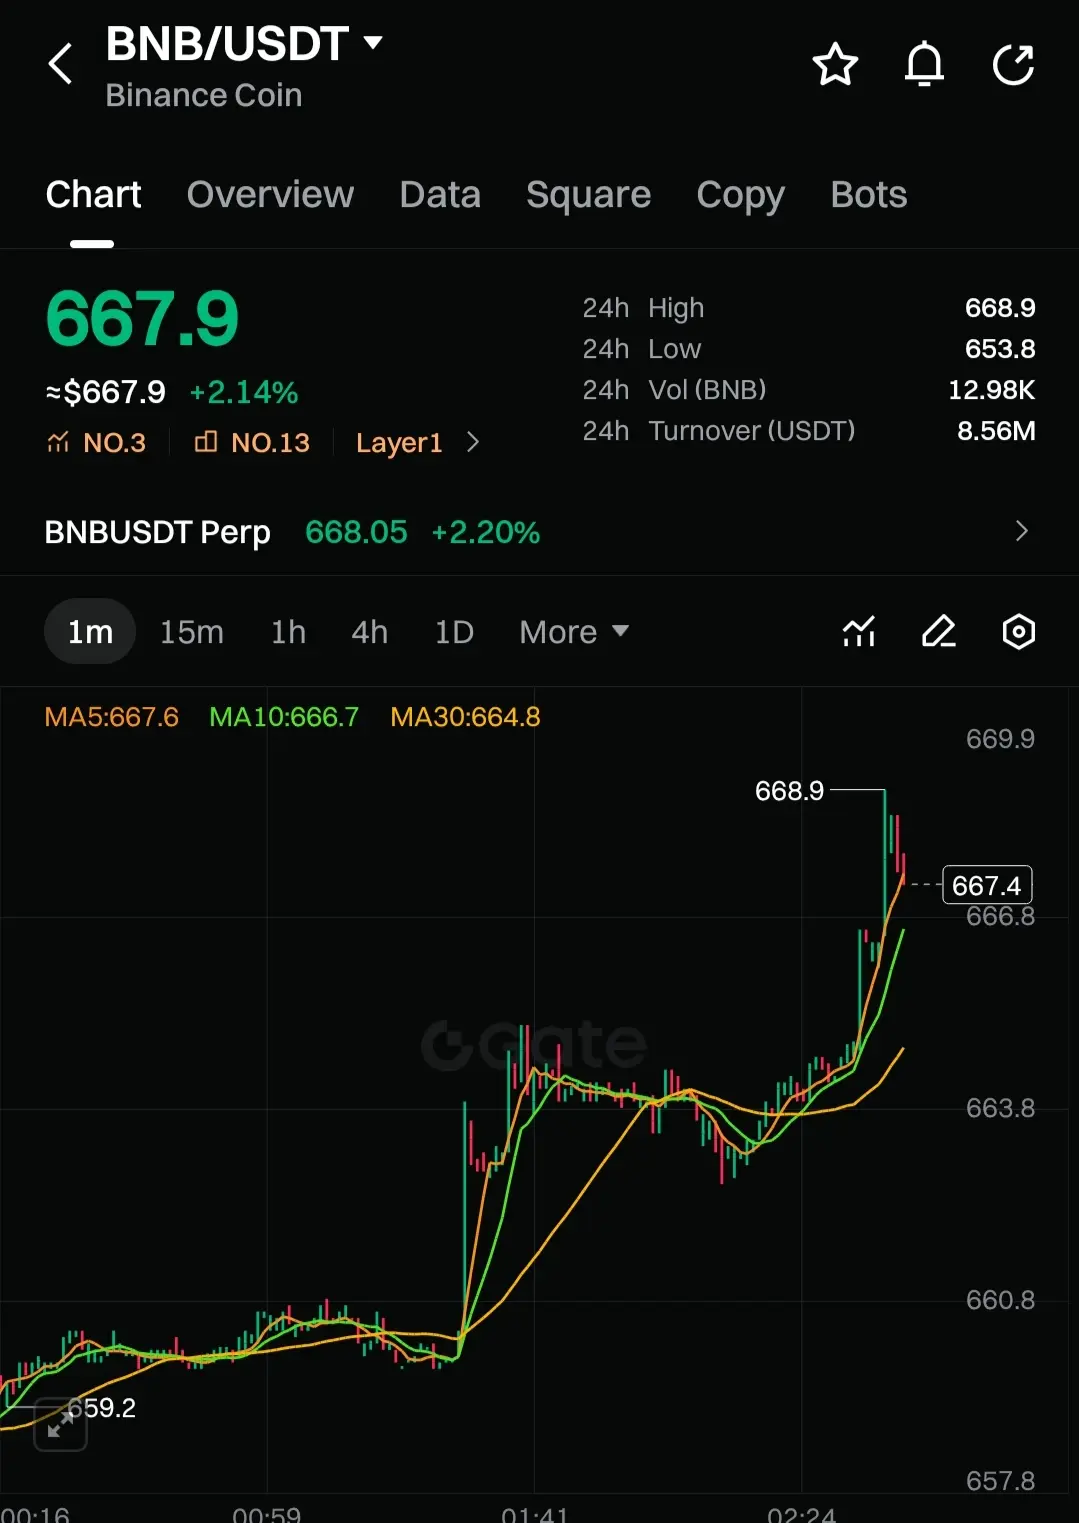Select the 15m timeframe
This screenshot has width=1079, height=1523.
tap(192, 632)
